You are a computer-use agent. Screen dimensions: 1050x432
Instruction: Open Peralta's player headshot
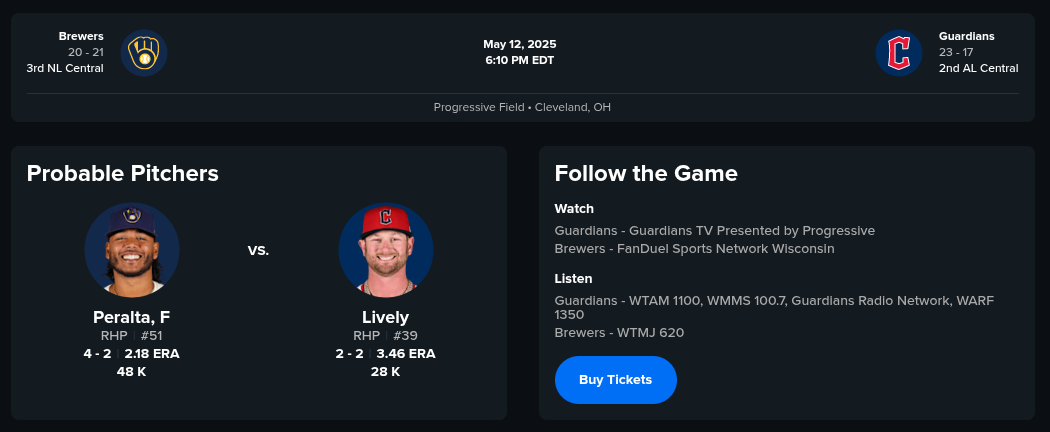(x=132, y=250)
